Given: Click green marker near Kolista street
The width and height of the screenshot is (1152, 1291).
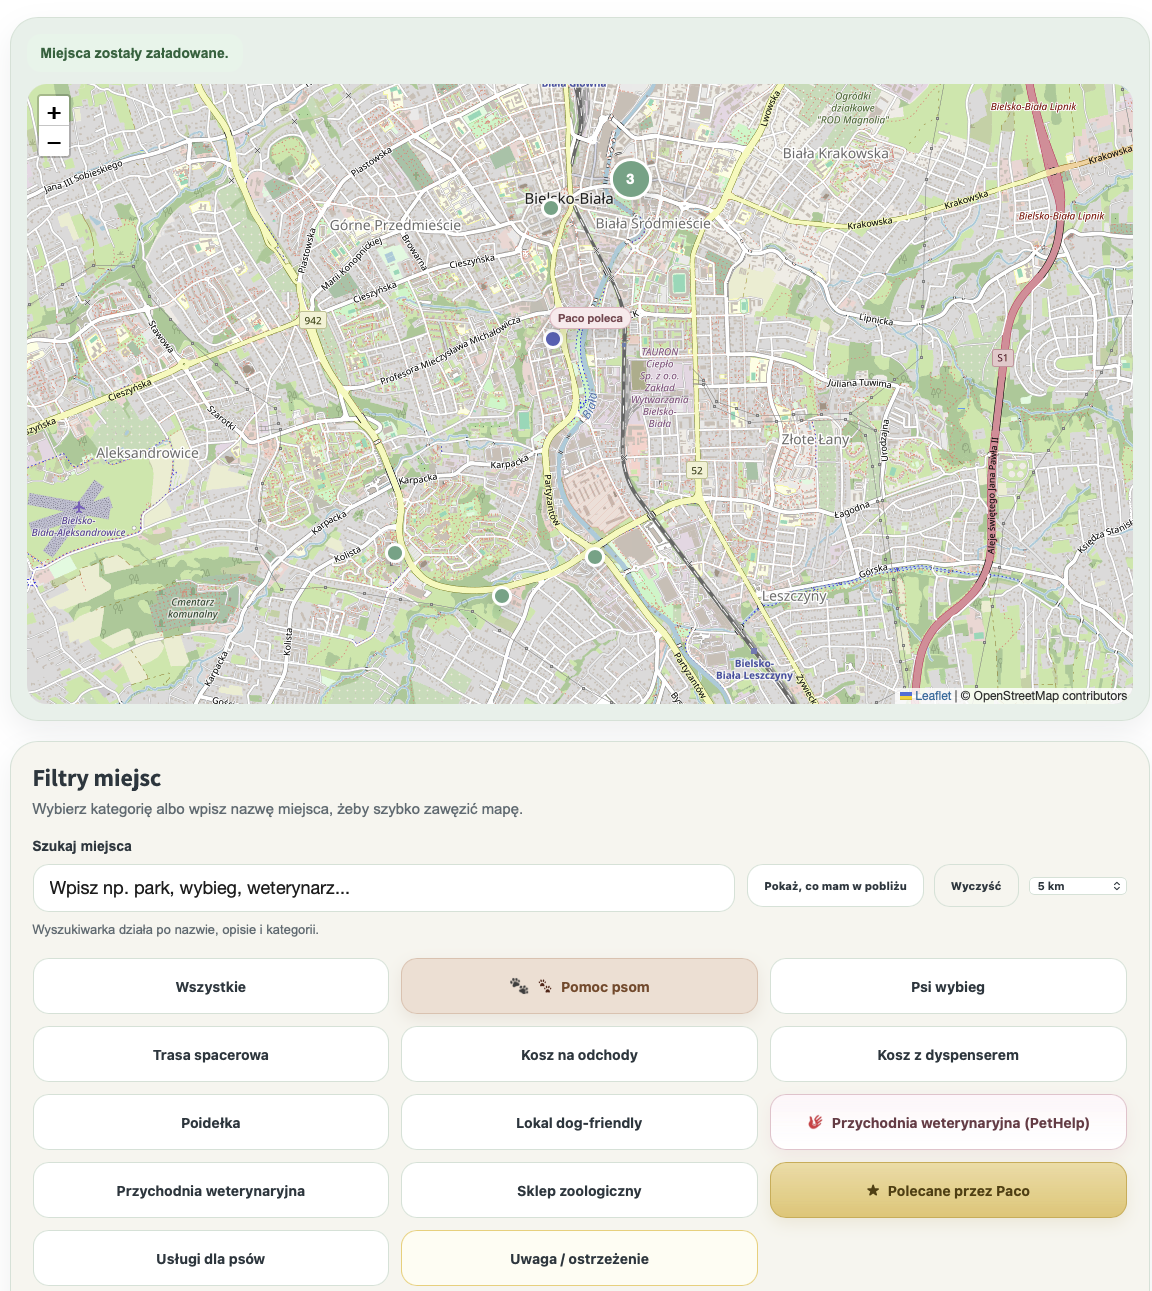Looking at the screenshot, I should [x=395, y=553].
